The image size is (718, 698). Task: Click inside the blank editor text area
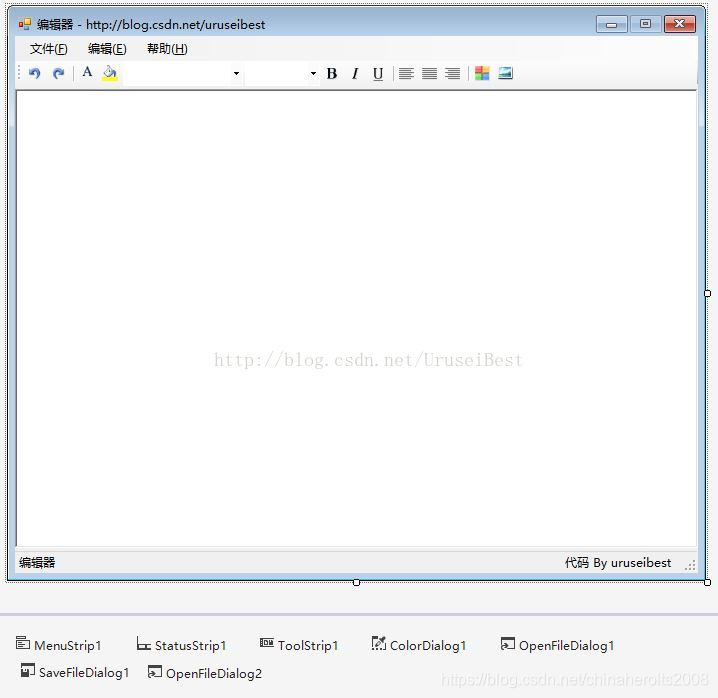[356, 318]
